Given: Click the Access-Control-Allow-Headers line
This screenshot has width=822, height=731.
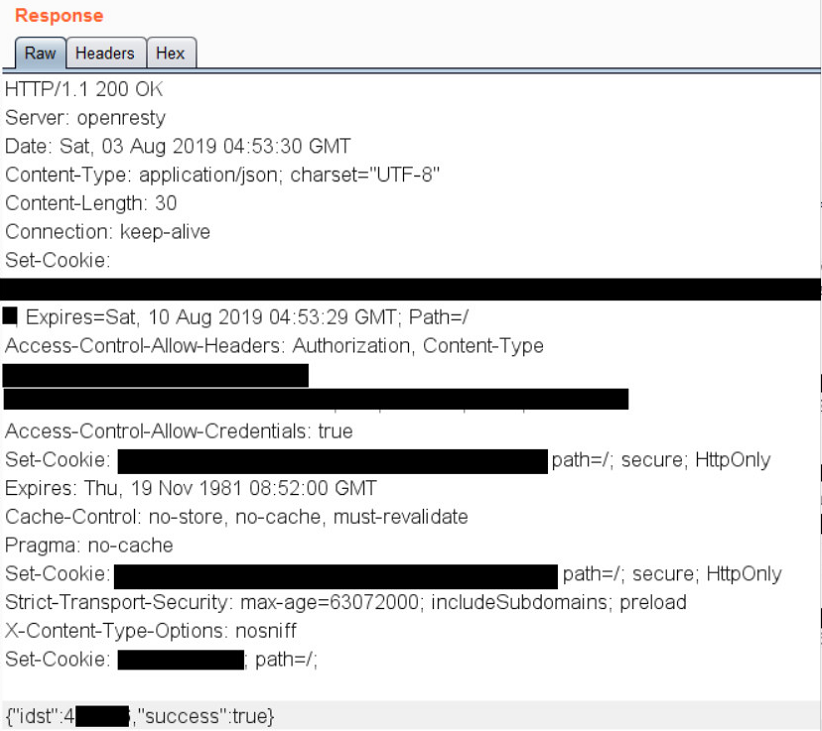Looking at the screenshot, I should [274, 346].
